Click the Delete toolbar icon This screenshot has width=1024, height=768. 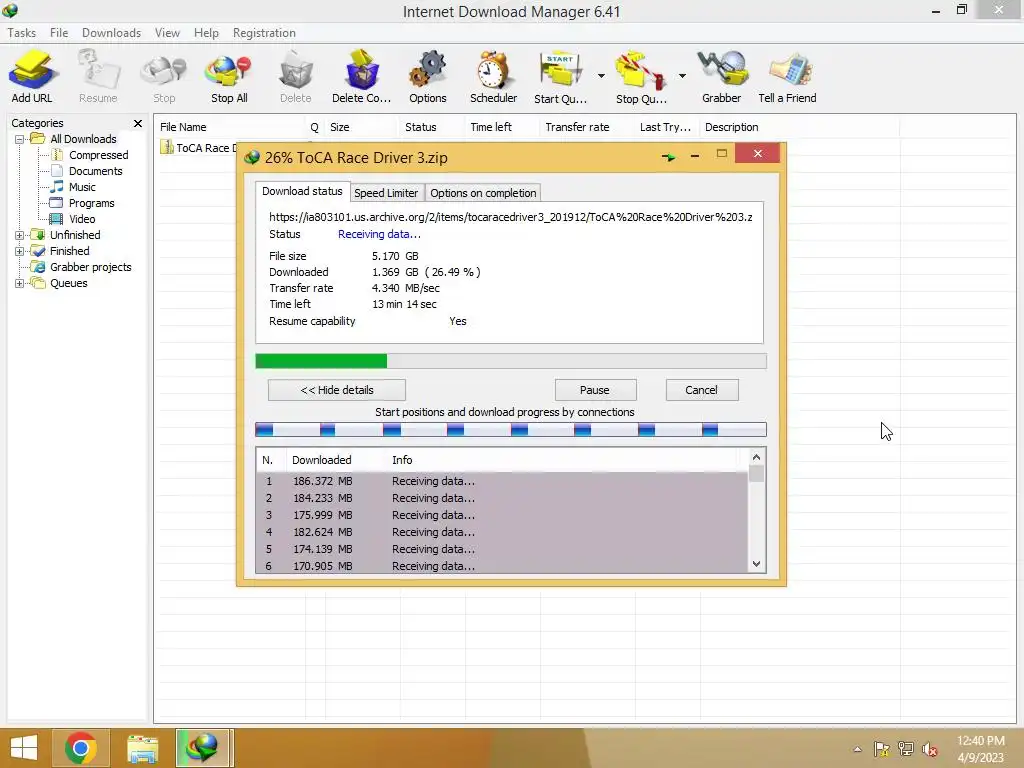(295, 76)
